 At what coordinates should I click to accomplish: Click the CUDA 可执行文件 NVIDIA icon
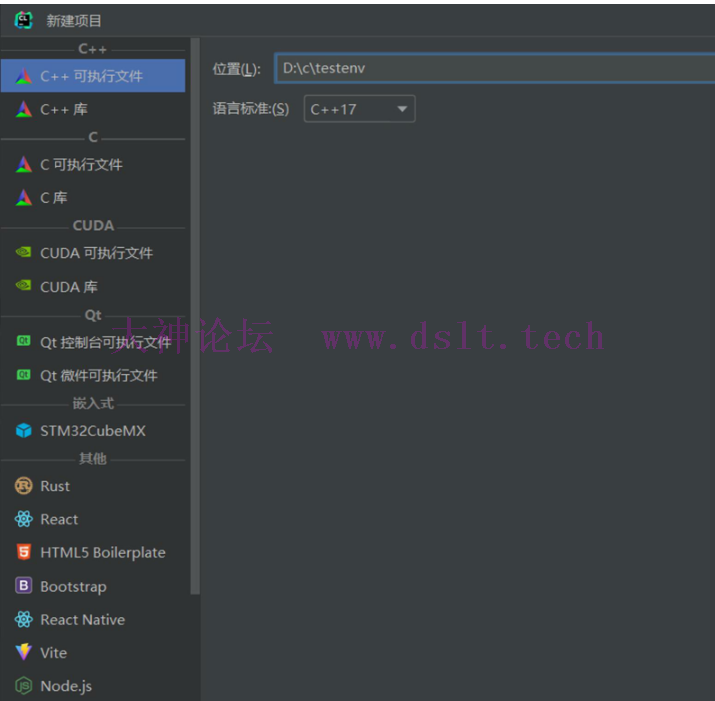tap(24, 252)
